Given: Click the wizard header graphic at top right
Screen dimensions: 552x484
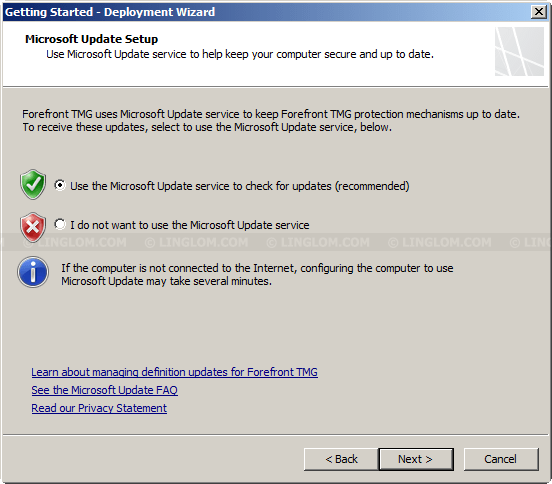Looking at the screenshot, I should (x=519, y=51).
